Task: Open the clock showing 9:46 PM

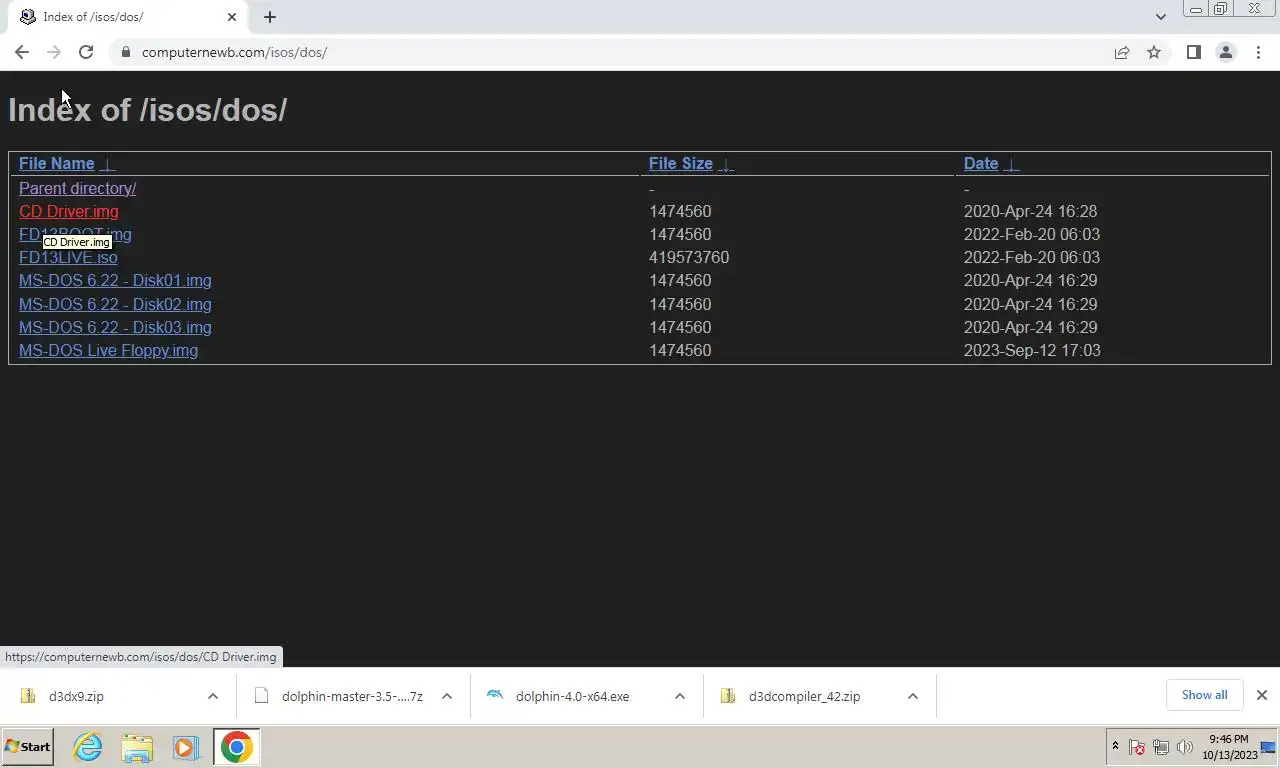Action: point(1229,747)
